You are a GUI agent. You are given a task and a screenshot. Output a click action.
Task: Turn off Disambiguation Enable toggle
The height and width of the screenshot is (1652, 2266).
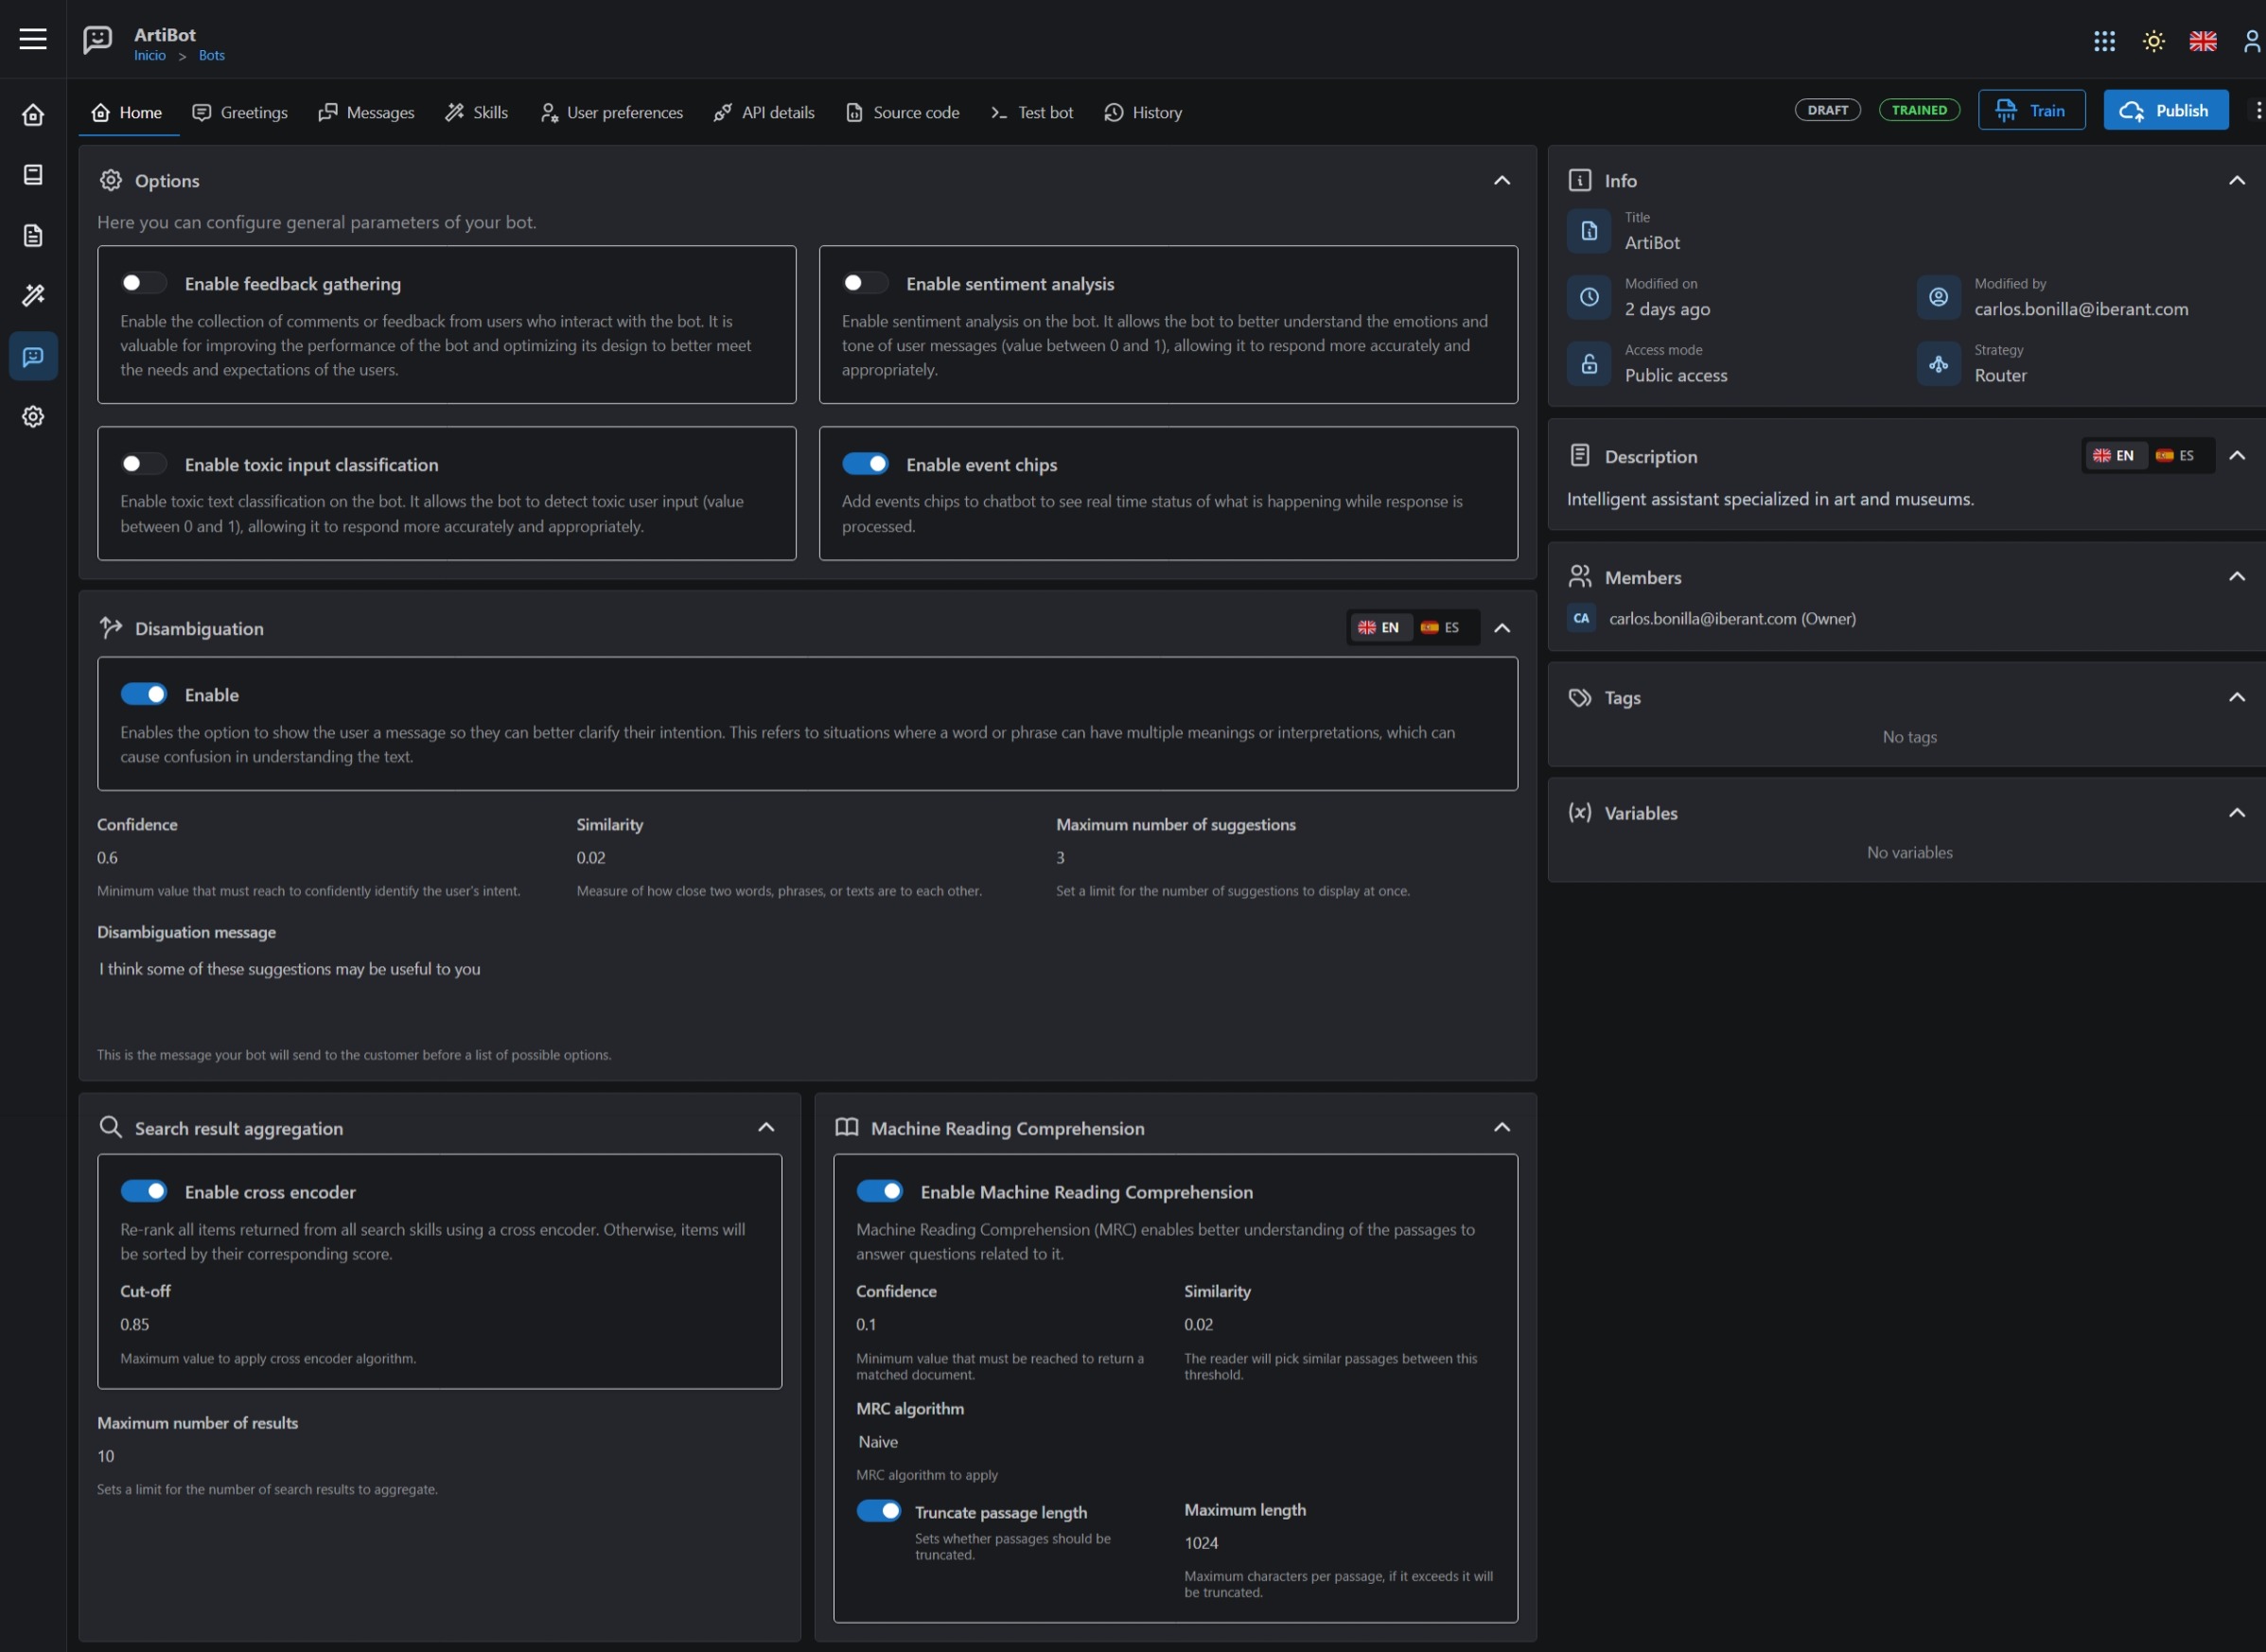click(143, 694)
